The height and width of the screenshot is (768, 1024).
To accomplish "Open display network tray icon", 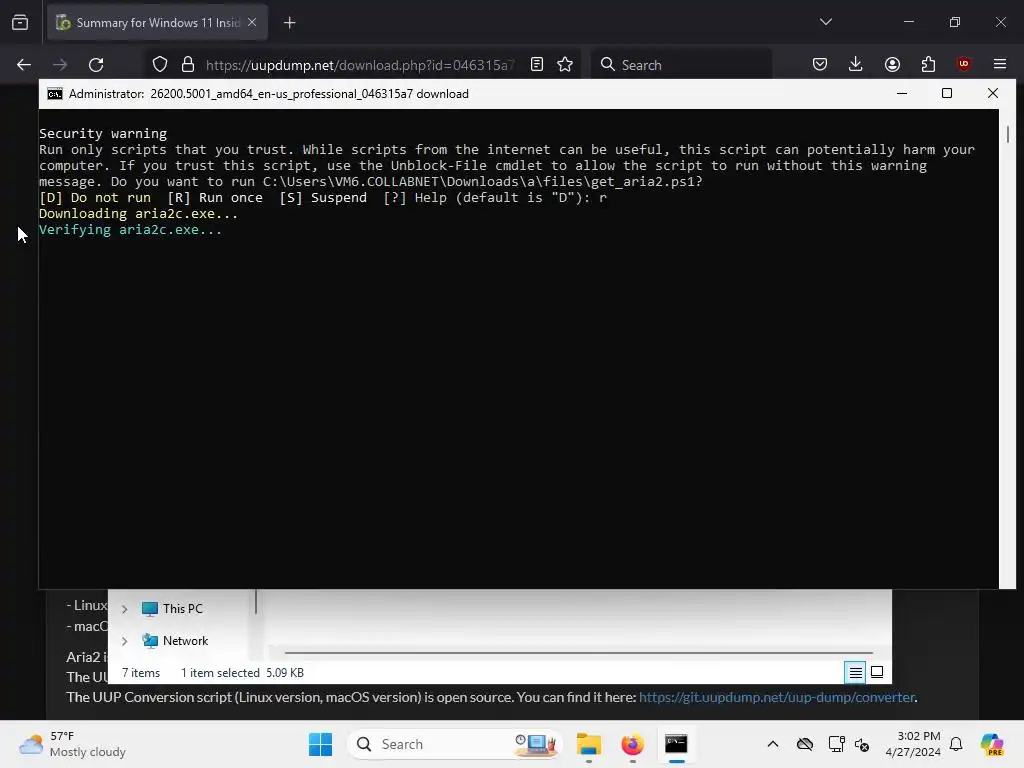I will point(836,744).
